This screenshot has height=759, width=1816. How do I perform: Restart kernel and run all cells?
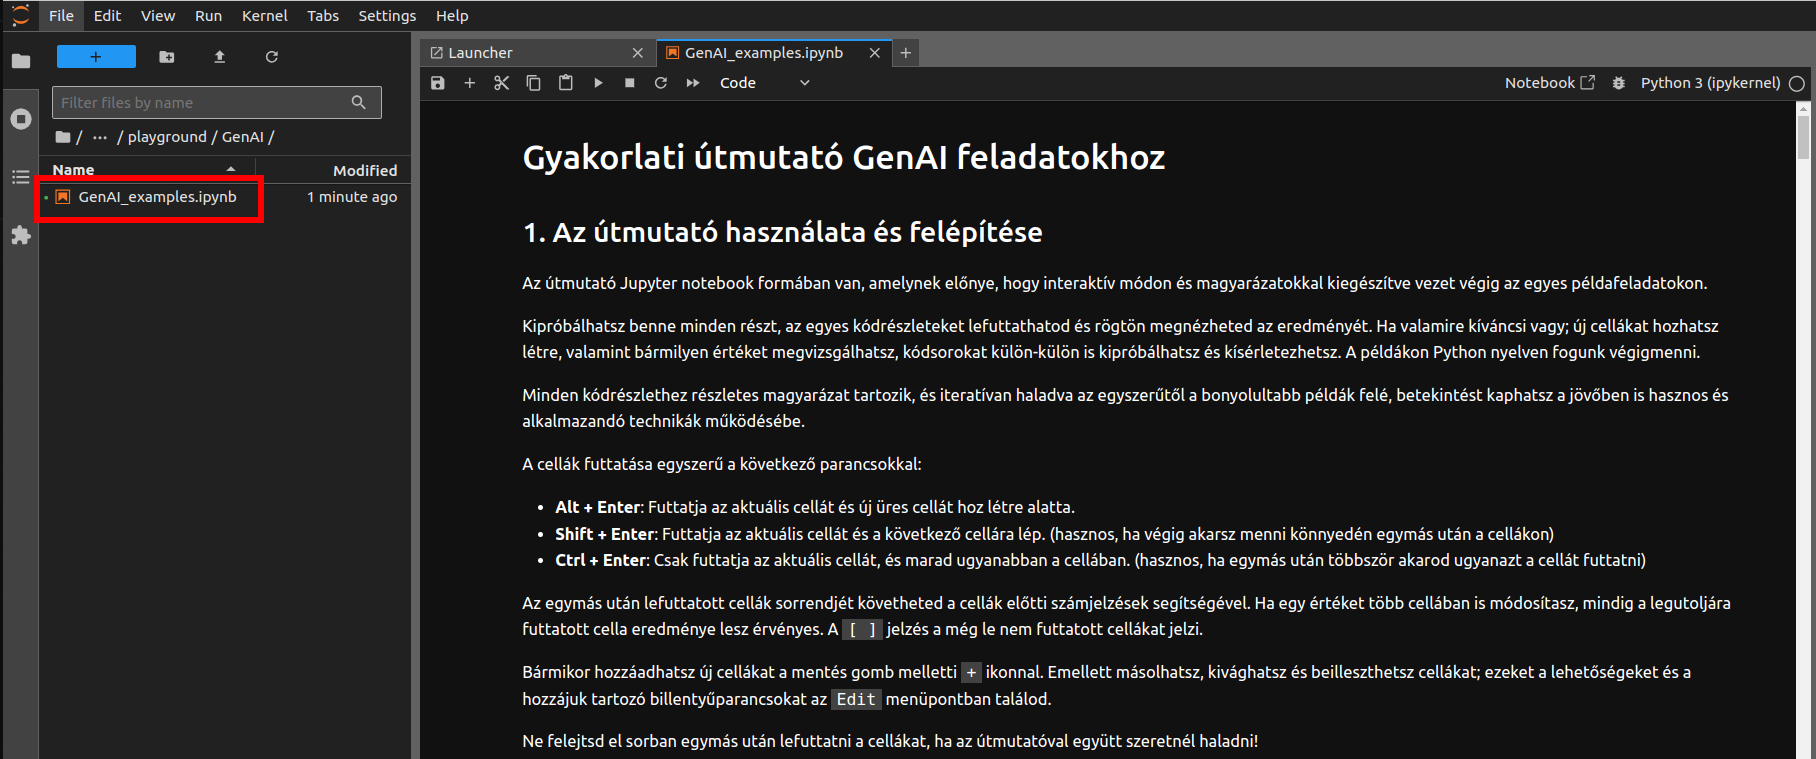click(x=693, y=83)
